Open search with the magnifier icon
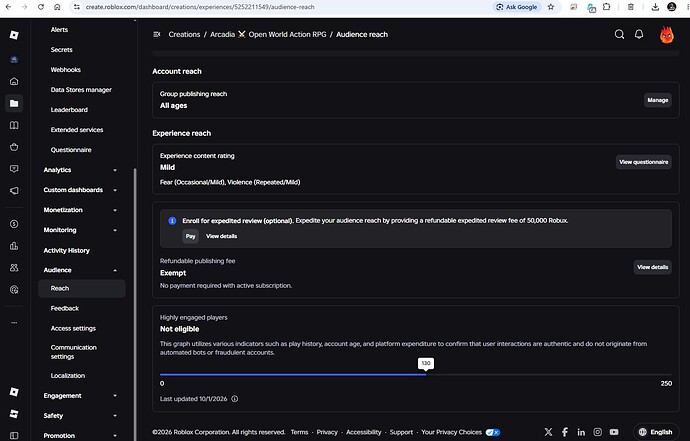The width and height of the screenshot is (690, 441). (619, 34)
